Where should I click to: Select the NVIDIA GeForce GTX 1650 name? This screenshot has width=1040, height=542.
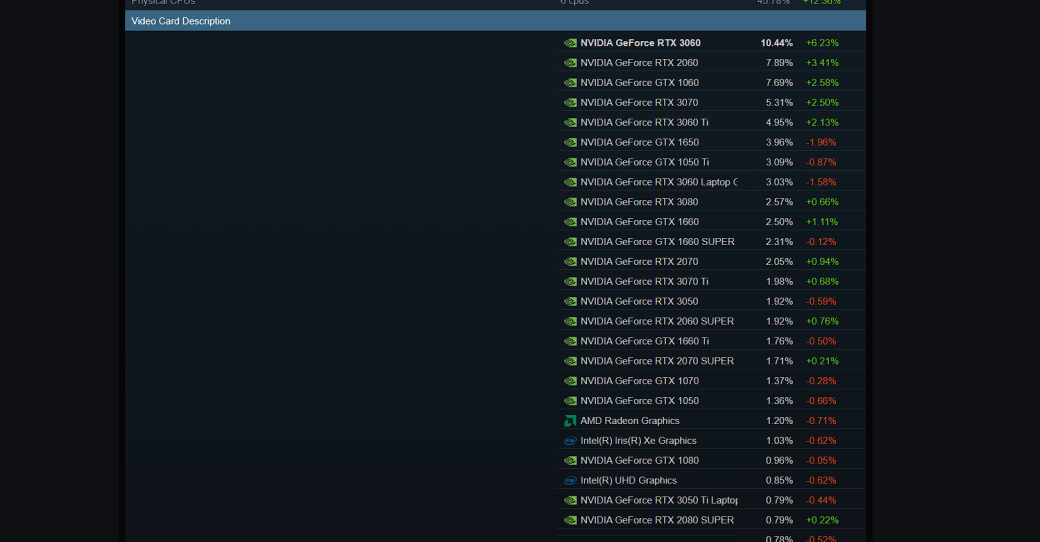click(639, 142)
